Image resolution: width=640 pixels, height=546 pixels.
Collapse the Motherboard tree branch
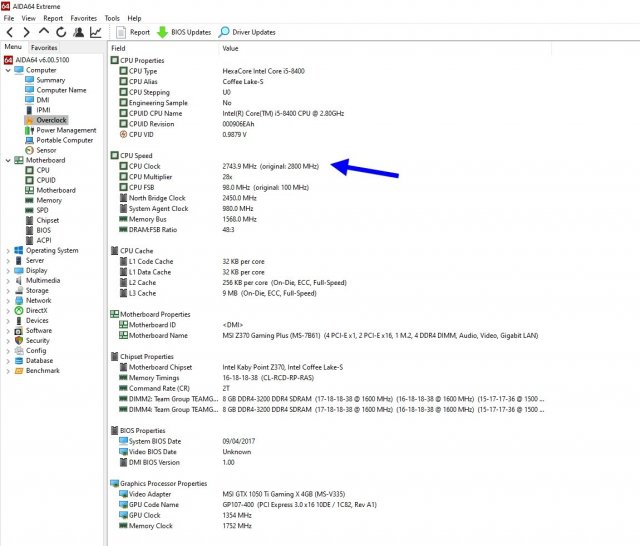8,160
